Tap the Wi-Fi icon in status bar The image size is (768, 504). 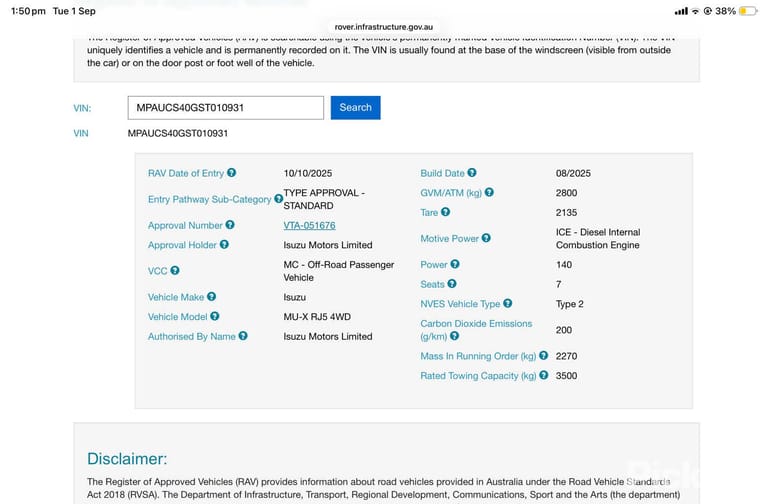point(695,11)
